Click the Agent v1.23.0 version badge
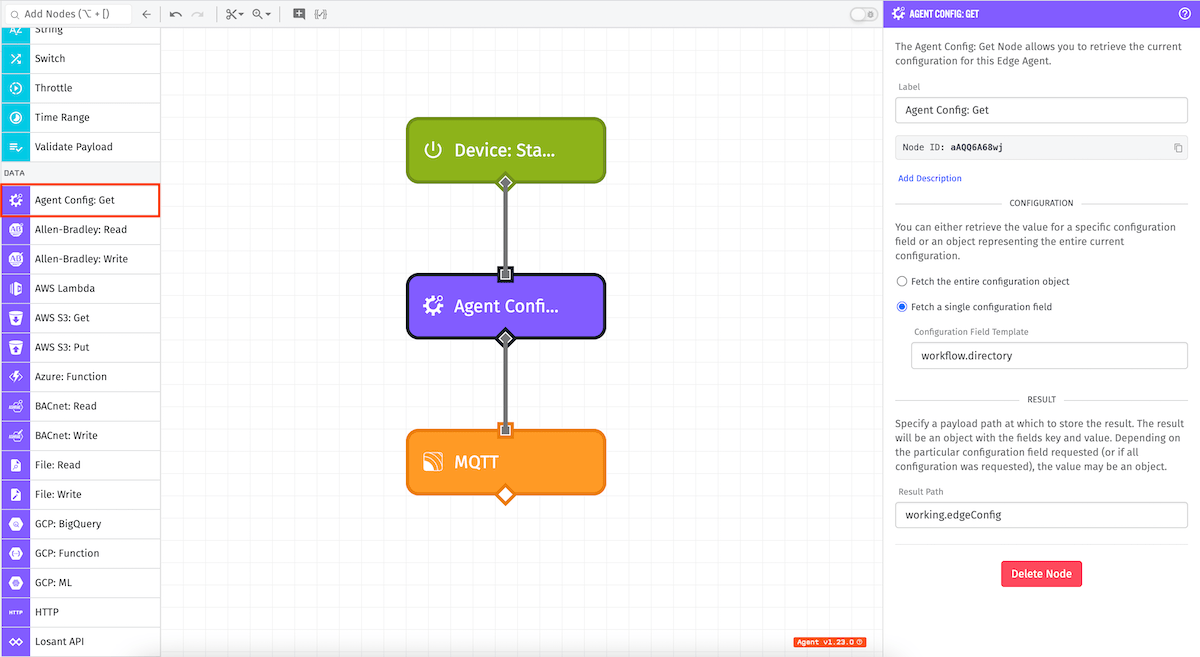The width and height of the screenshot is (1200, 657). (830, 642)
